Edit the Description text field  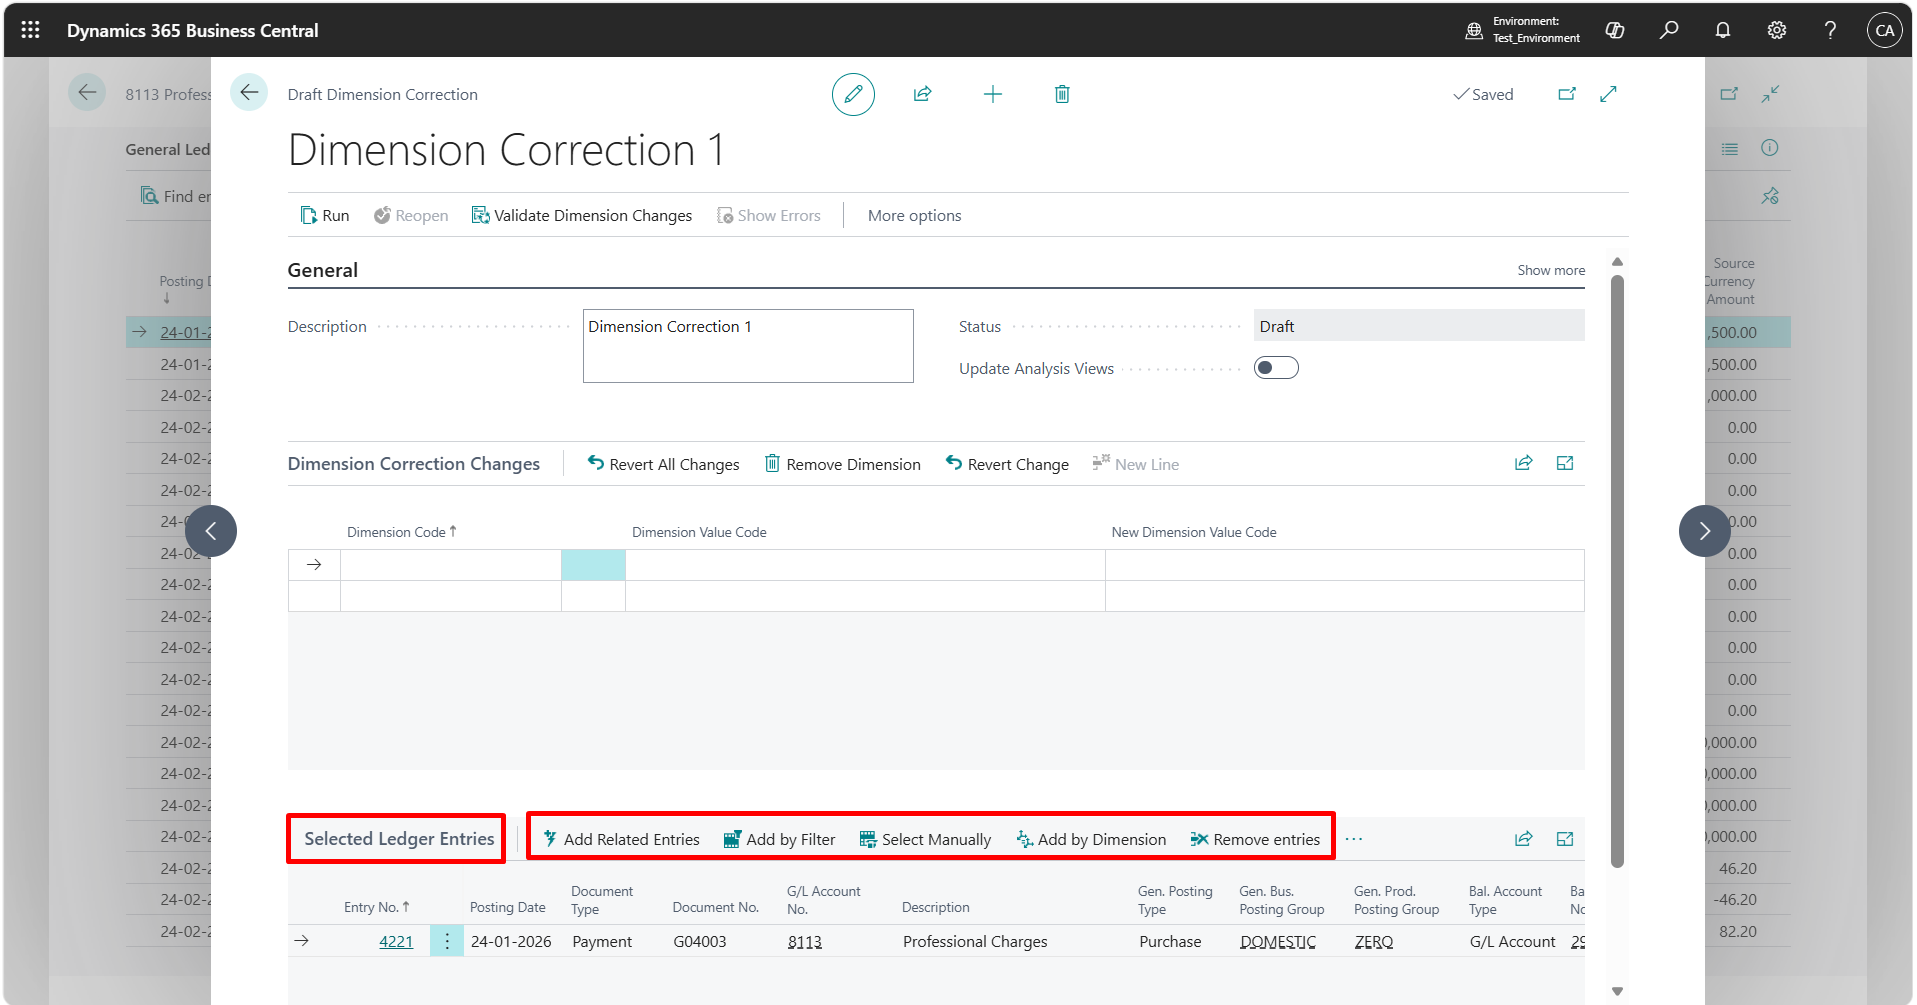[x=748, y=346]
